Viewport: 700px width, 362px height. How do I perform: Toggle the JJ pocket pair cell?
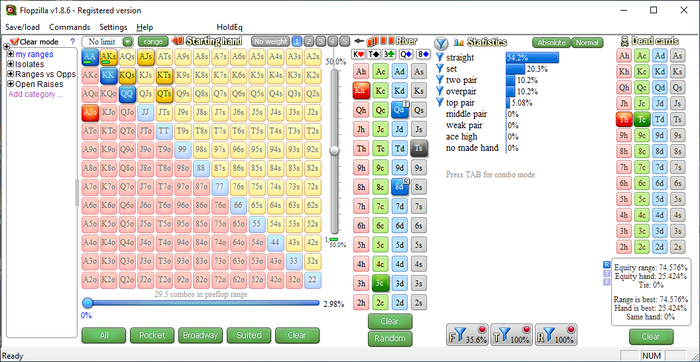pos(146,113)
